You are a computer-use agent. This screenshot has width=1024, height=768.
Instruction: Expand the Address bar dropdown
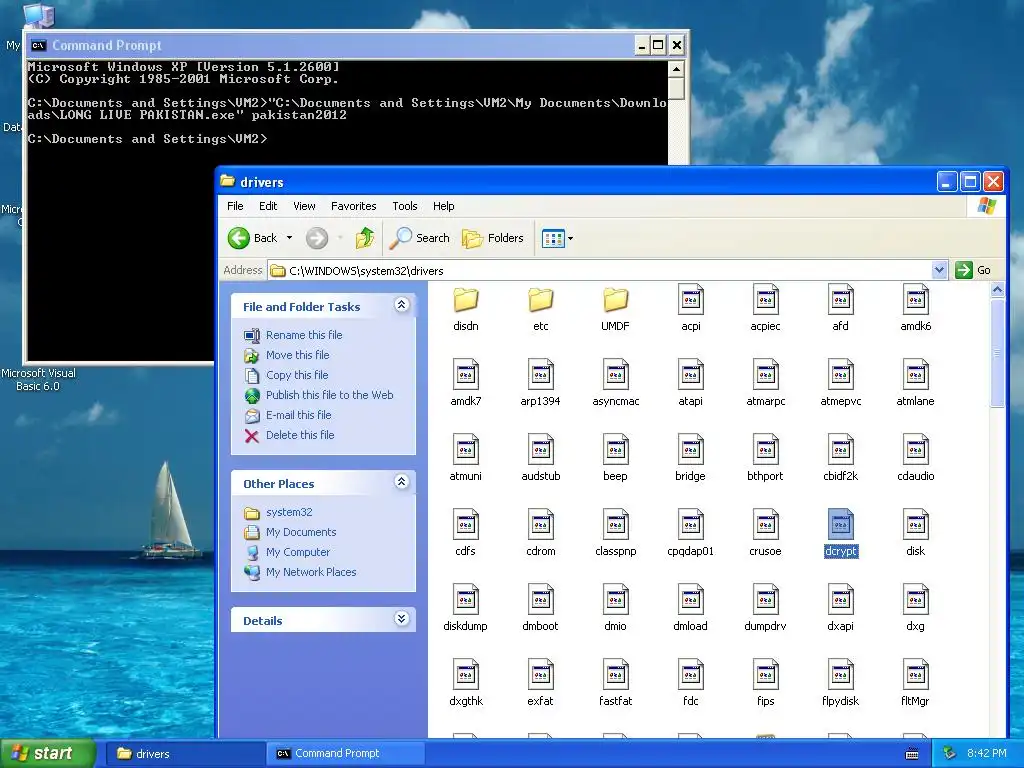[x=939, y=270]
